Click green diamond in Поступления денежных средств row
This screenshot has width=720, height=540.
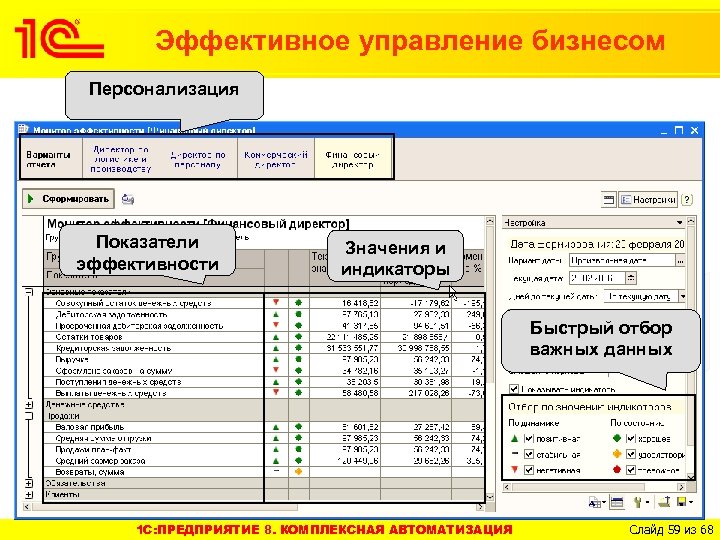298,382
